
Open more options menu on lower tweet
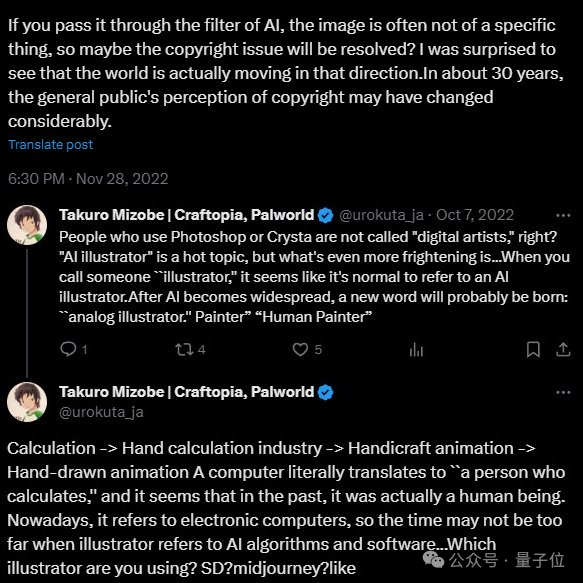pyautogui.click(x=563, y=392)
